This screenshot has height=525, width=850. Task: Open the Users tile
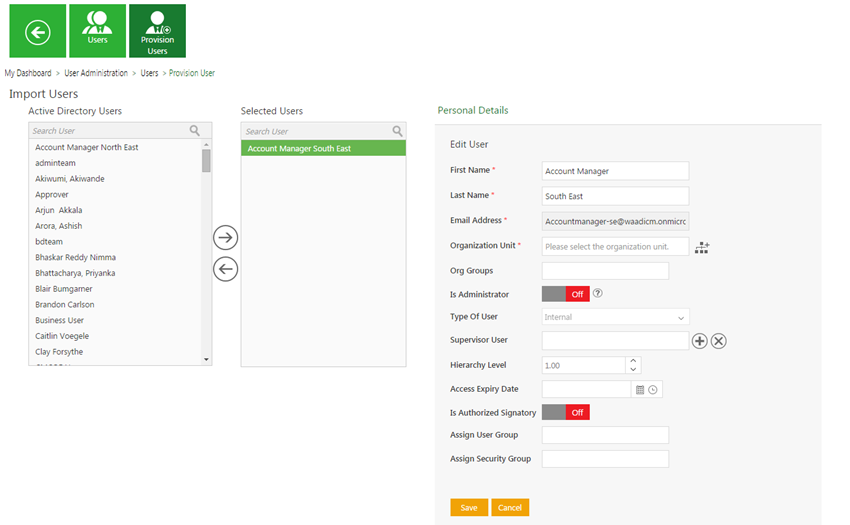[x=98, y=31]
